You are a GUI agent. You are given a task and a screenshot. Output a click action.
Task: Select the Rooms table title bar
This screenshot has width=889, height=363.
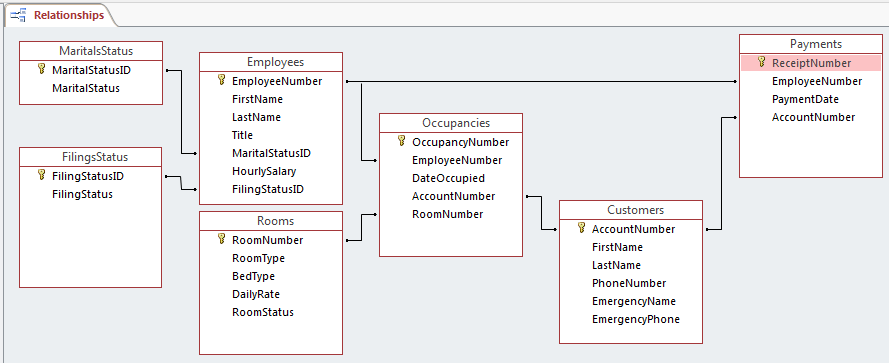pyautogui.click(x=271, y=221)
